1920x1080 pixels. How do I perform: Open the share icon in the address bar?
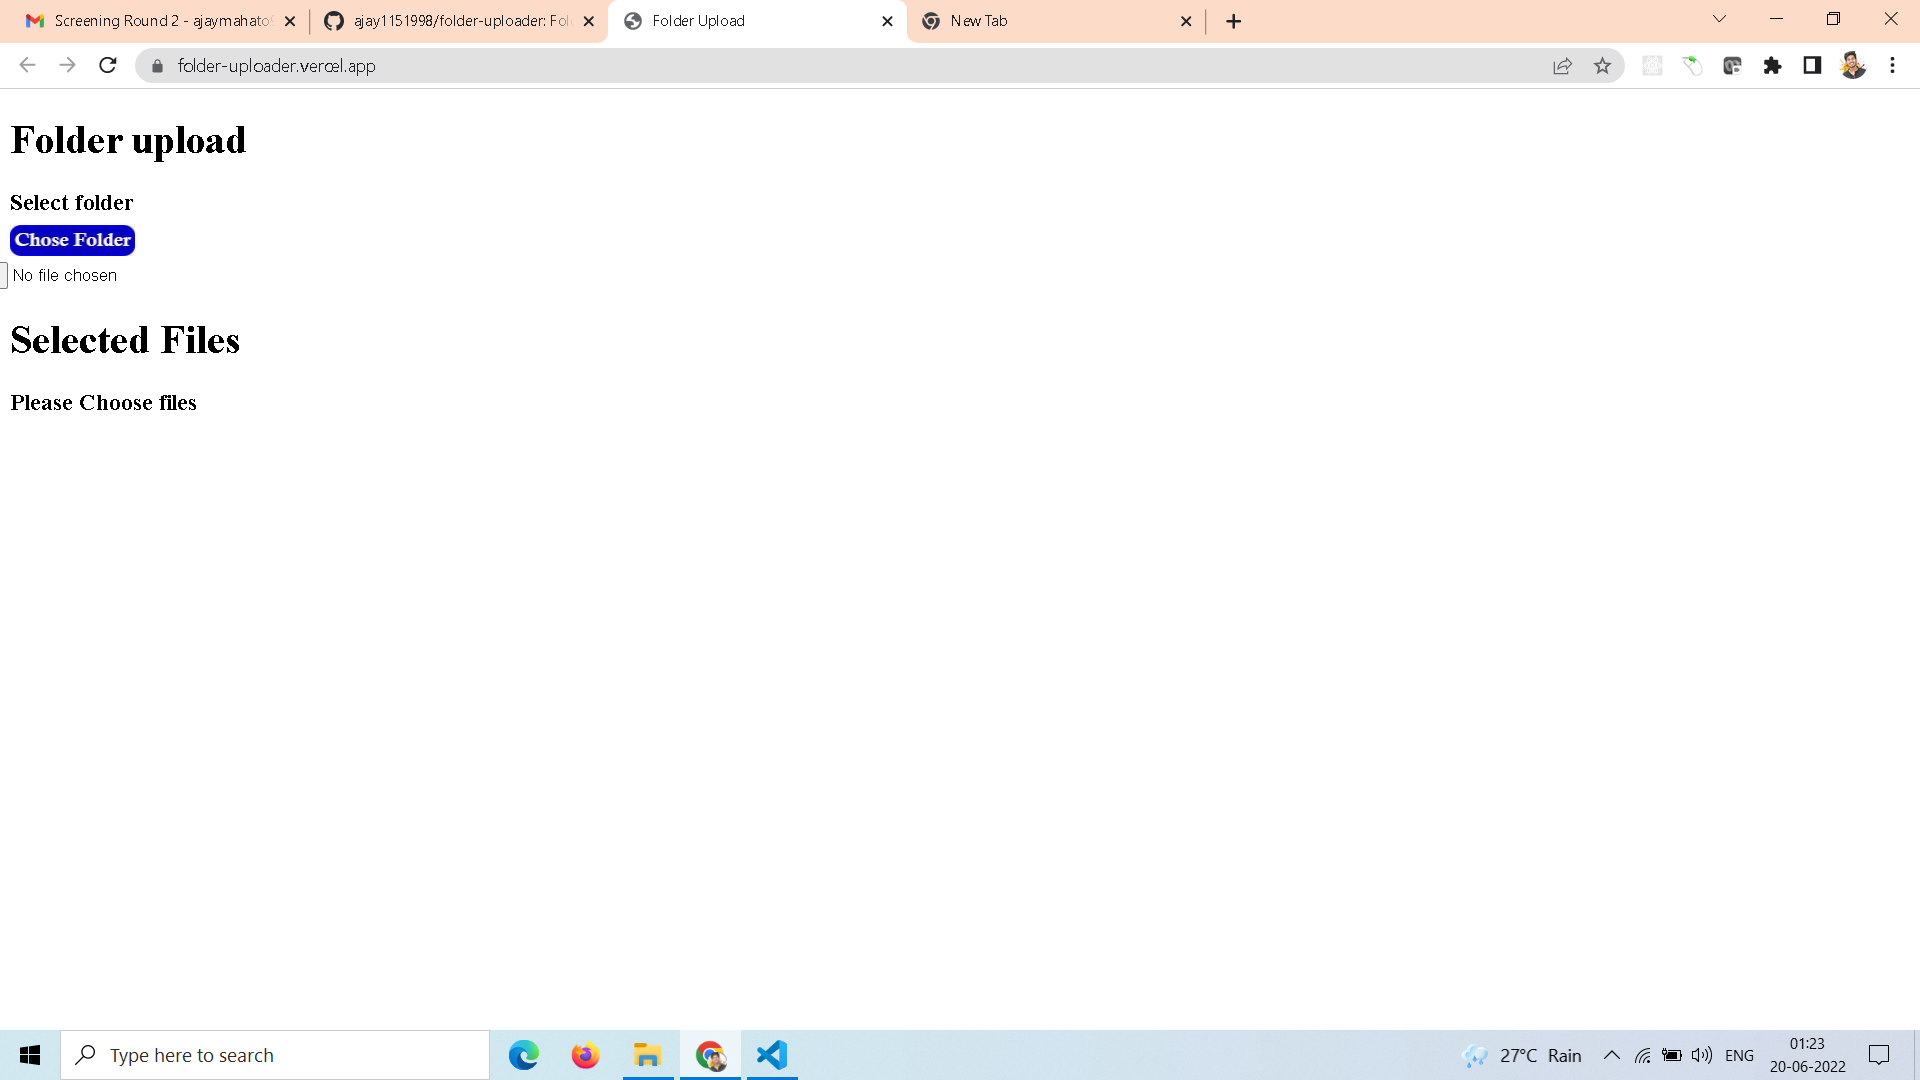point(1563,65)
